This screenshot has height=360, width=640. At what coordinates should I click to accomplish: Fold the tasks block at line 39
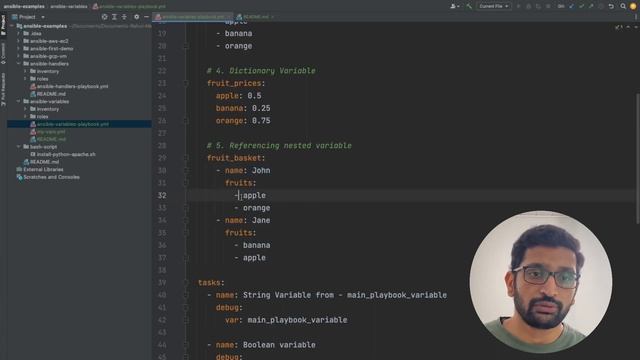[186, 282]
